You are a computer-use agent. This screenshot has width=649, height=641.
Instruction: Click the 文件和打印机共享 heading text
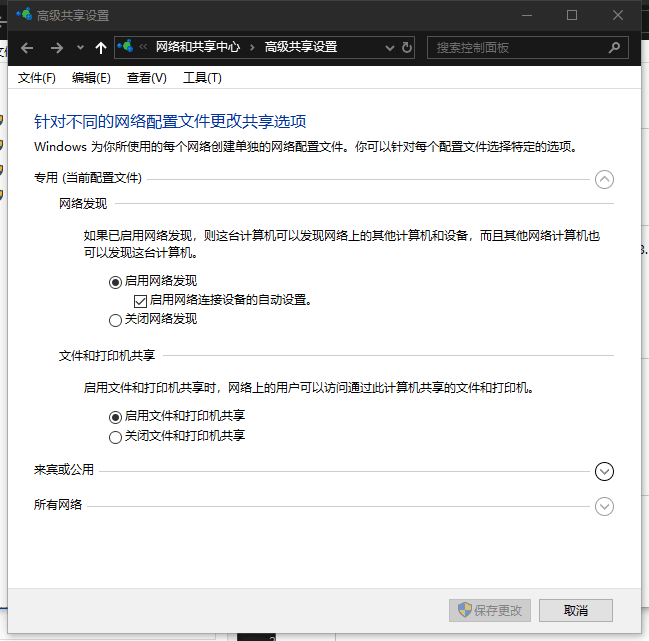pyautogui.click(x=107, y=355)
